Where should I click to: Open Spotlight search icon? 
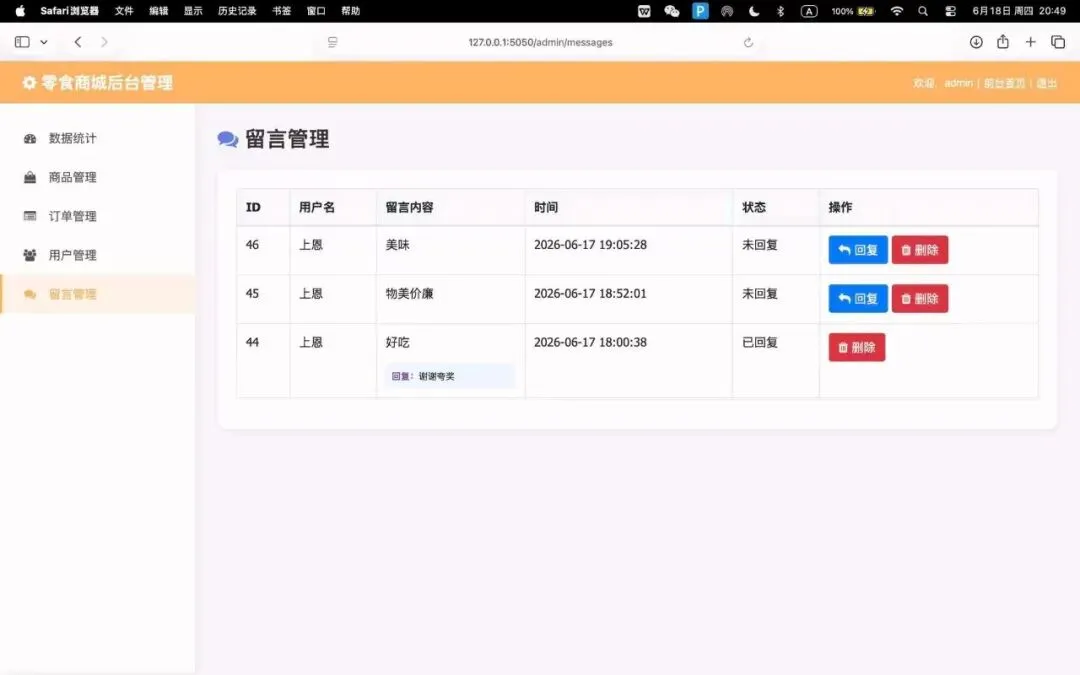[x=923, y=10]
